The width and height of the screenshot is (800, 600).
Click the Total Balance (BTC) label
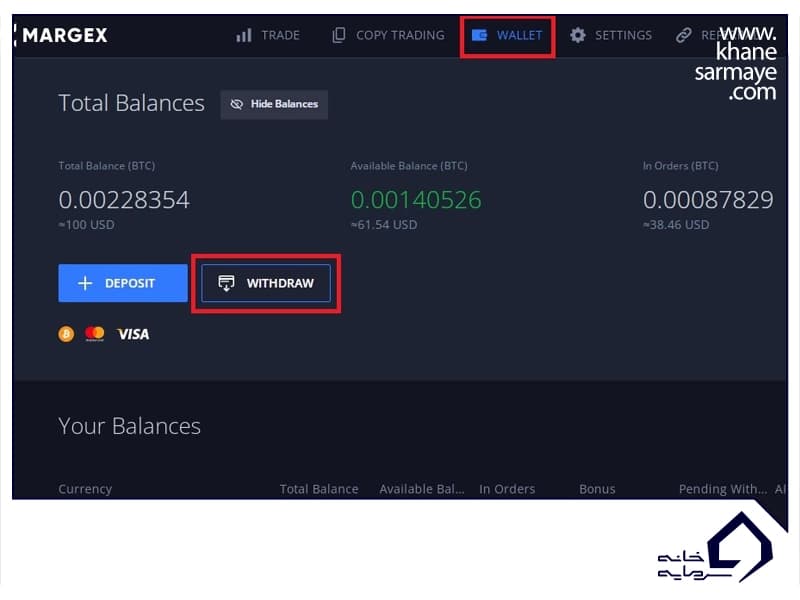tap(107, 166)
